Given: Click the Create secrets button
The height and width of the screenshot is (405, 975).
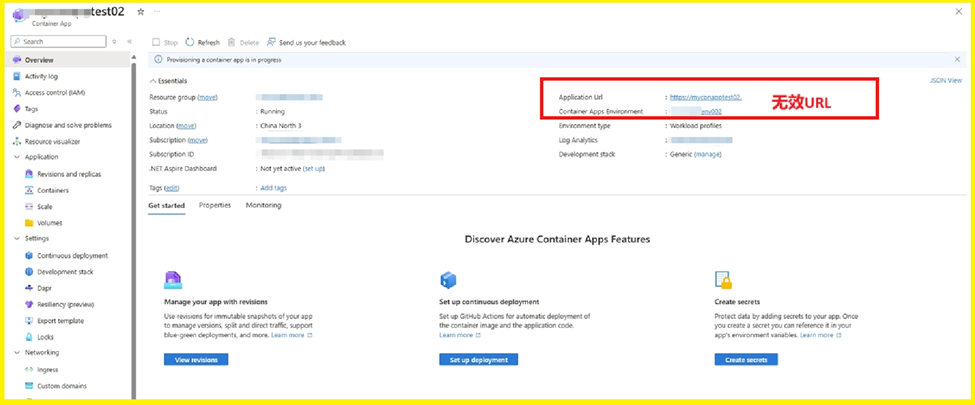Looking at the screenshot, I should pos(746,360).
